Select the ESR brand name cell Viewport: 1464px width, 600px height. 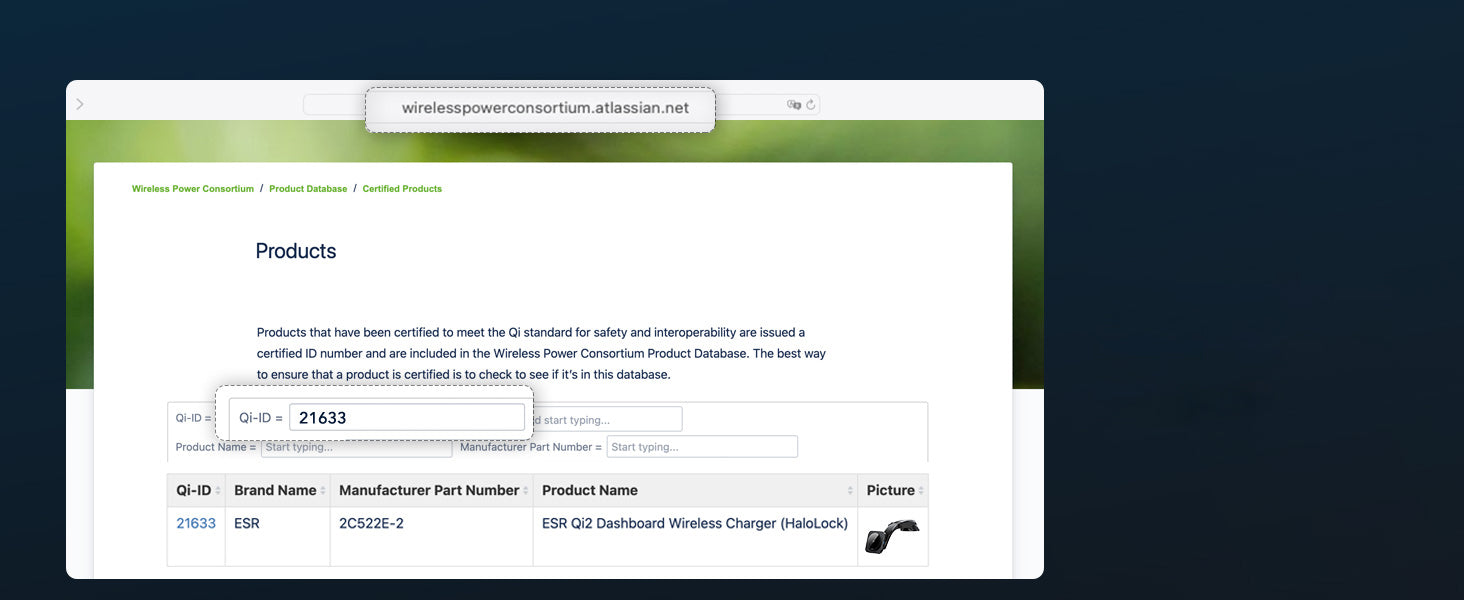[x=247, y=523]
